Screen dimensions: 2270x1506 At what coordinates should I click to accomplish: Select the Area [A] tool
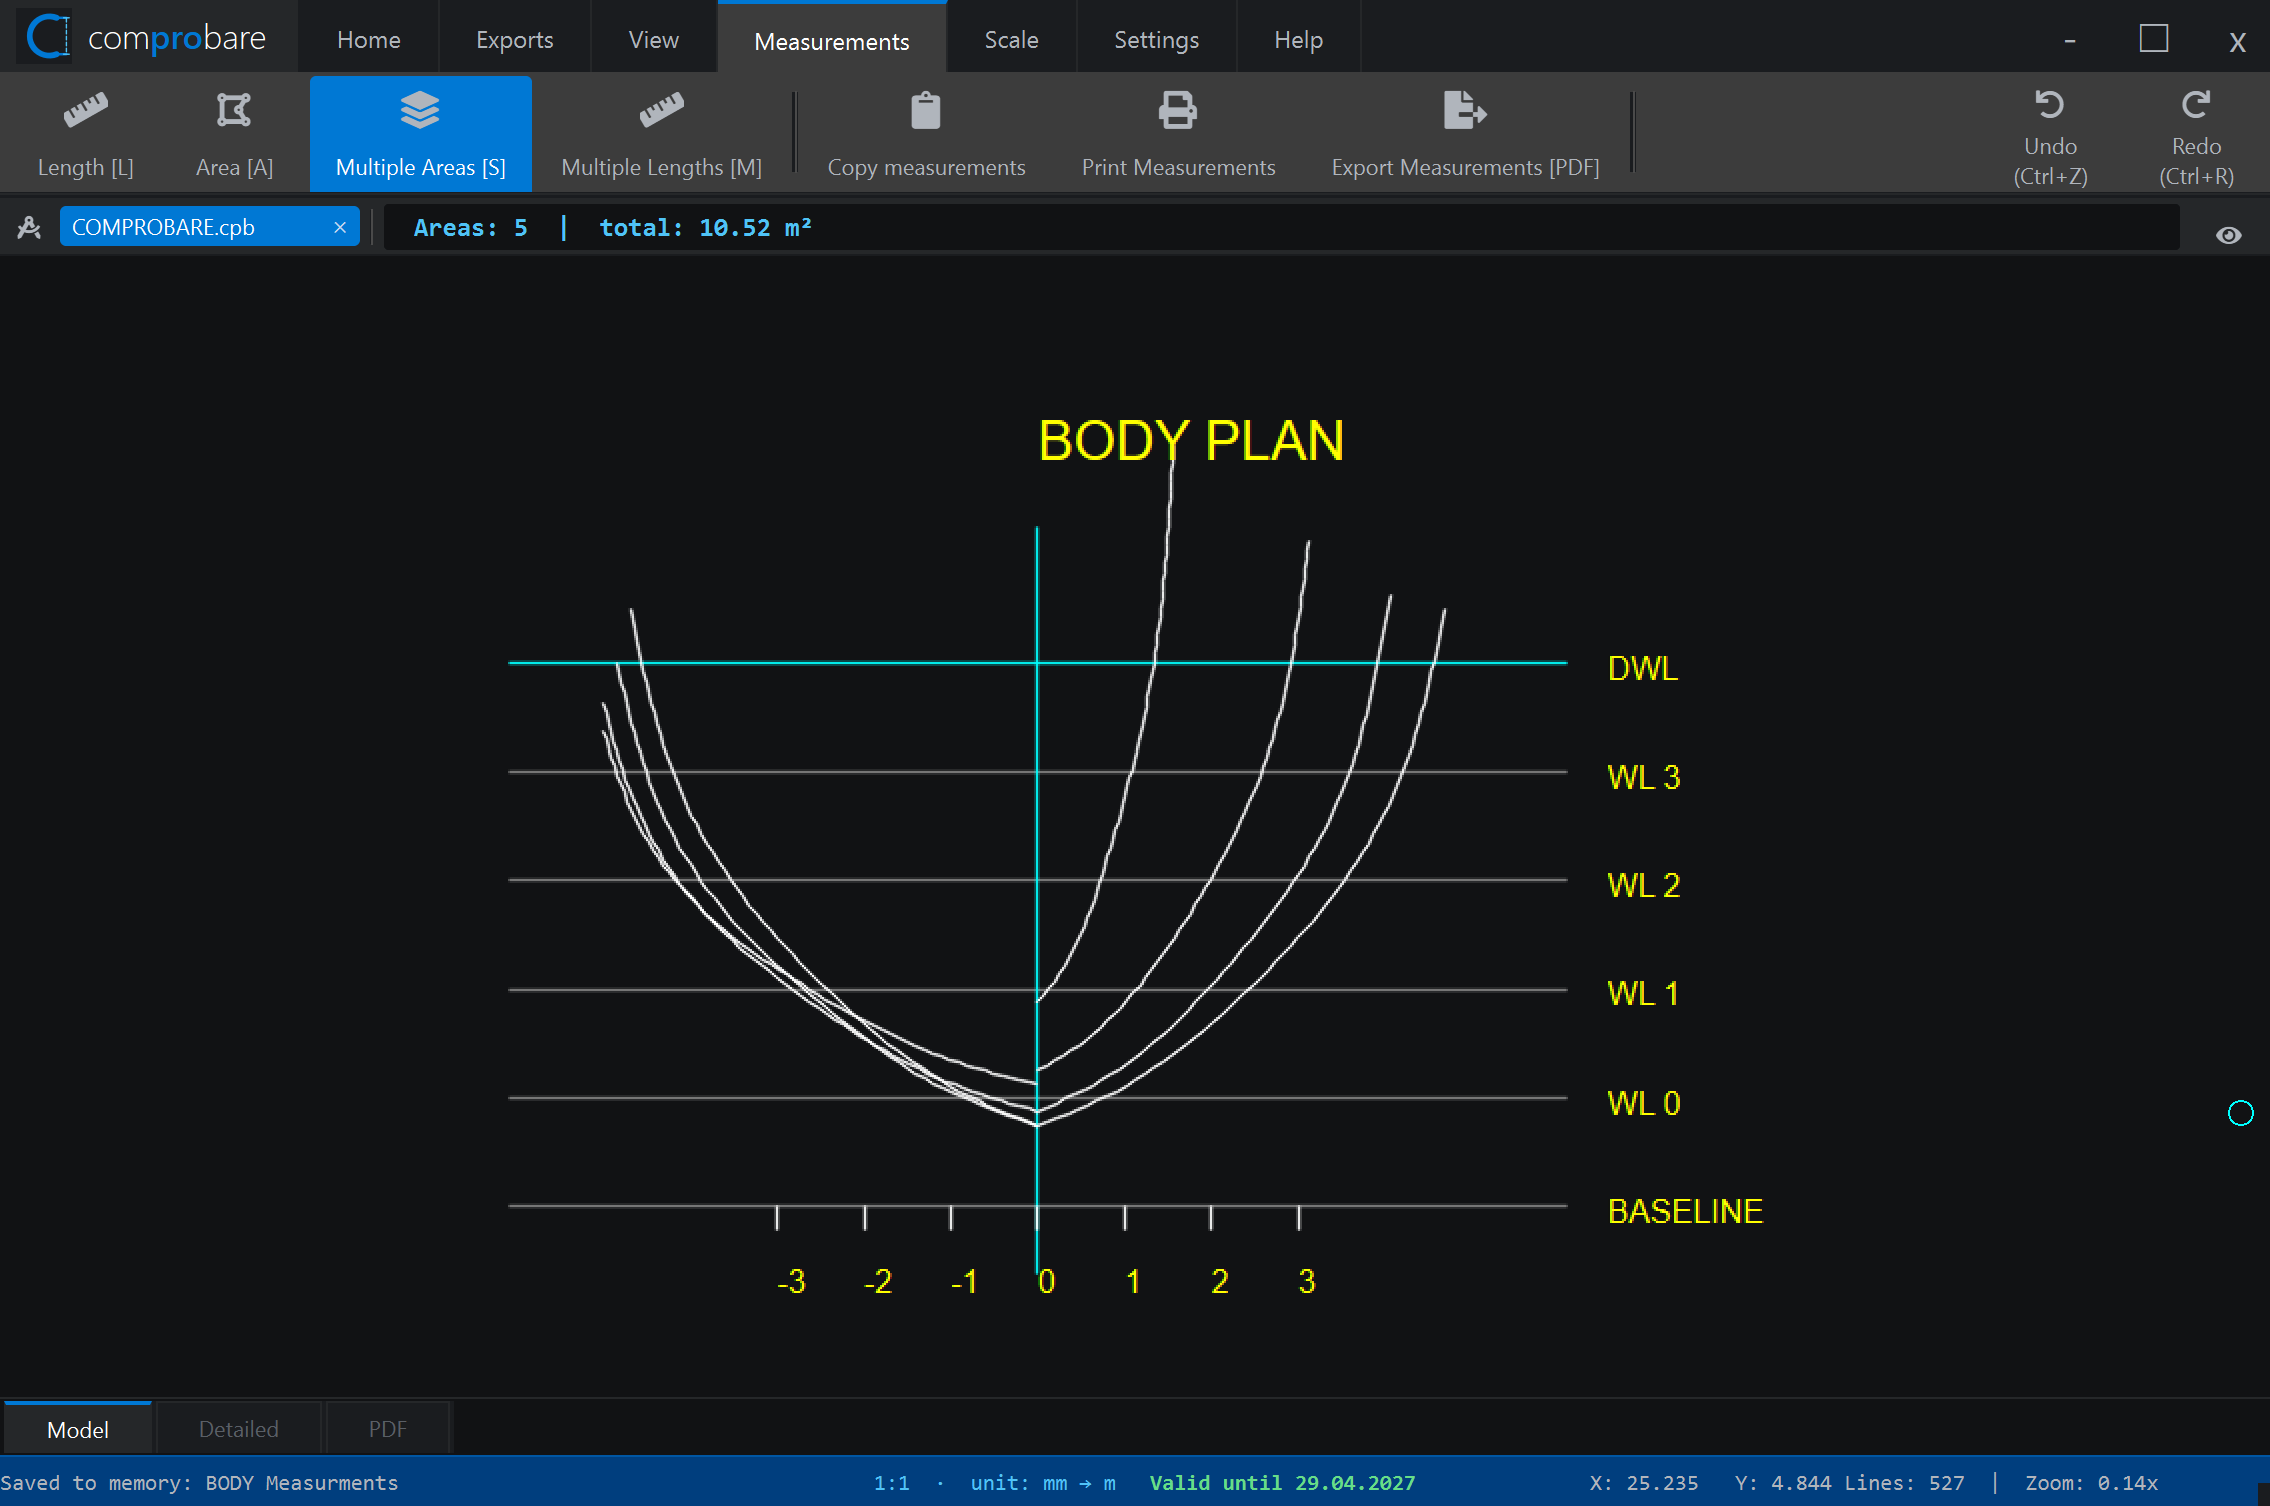pos(234,135)
